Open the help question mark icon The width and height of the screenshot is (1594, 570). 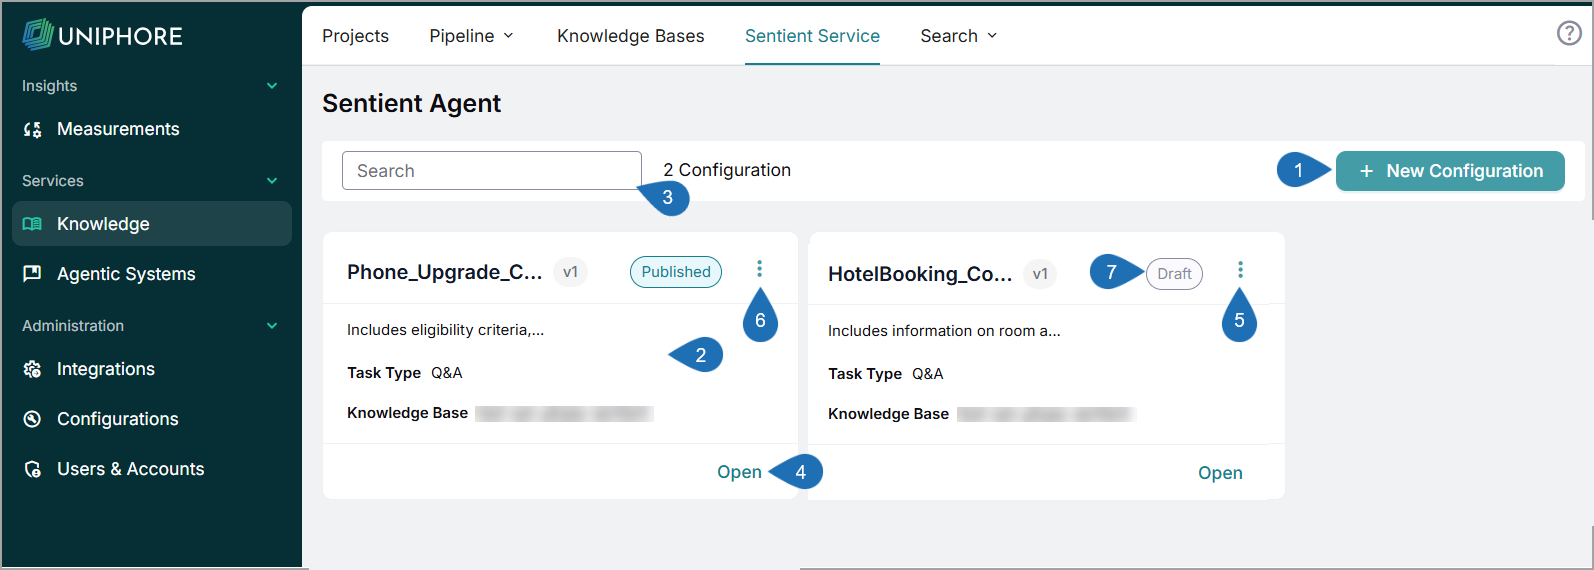coord(1569,33)
